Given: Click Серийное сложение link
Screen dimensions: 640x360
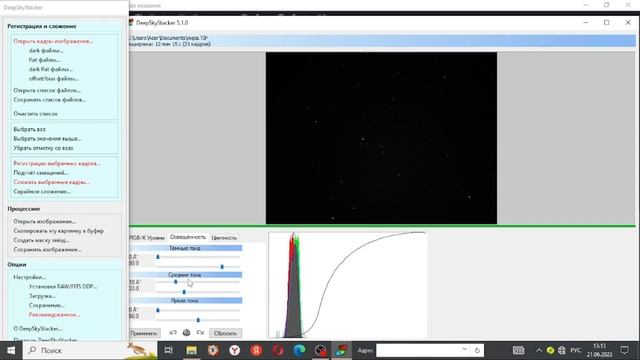Looking at the screenshot, I should [42, 191].
